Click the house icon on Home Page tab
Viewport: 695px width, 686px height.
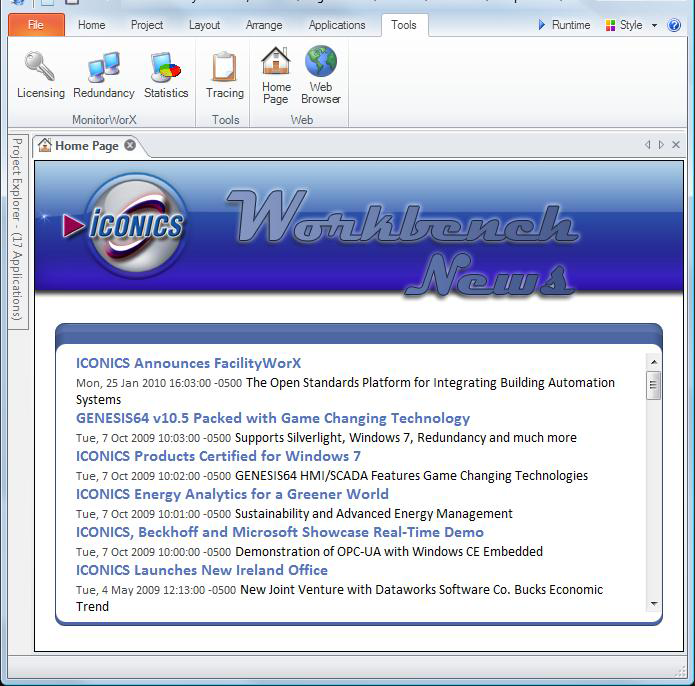[45, 145]
